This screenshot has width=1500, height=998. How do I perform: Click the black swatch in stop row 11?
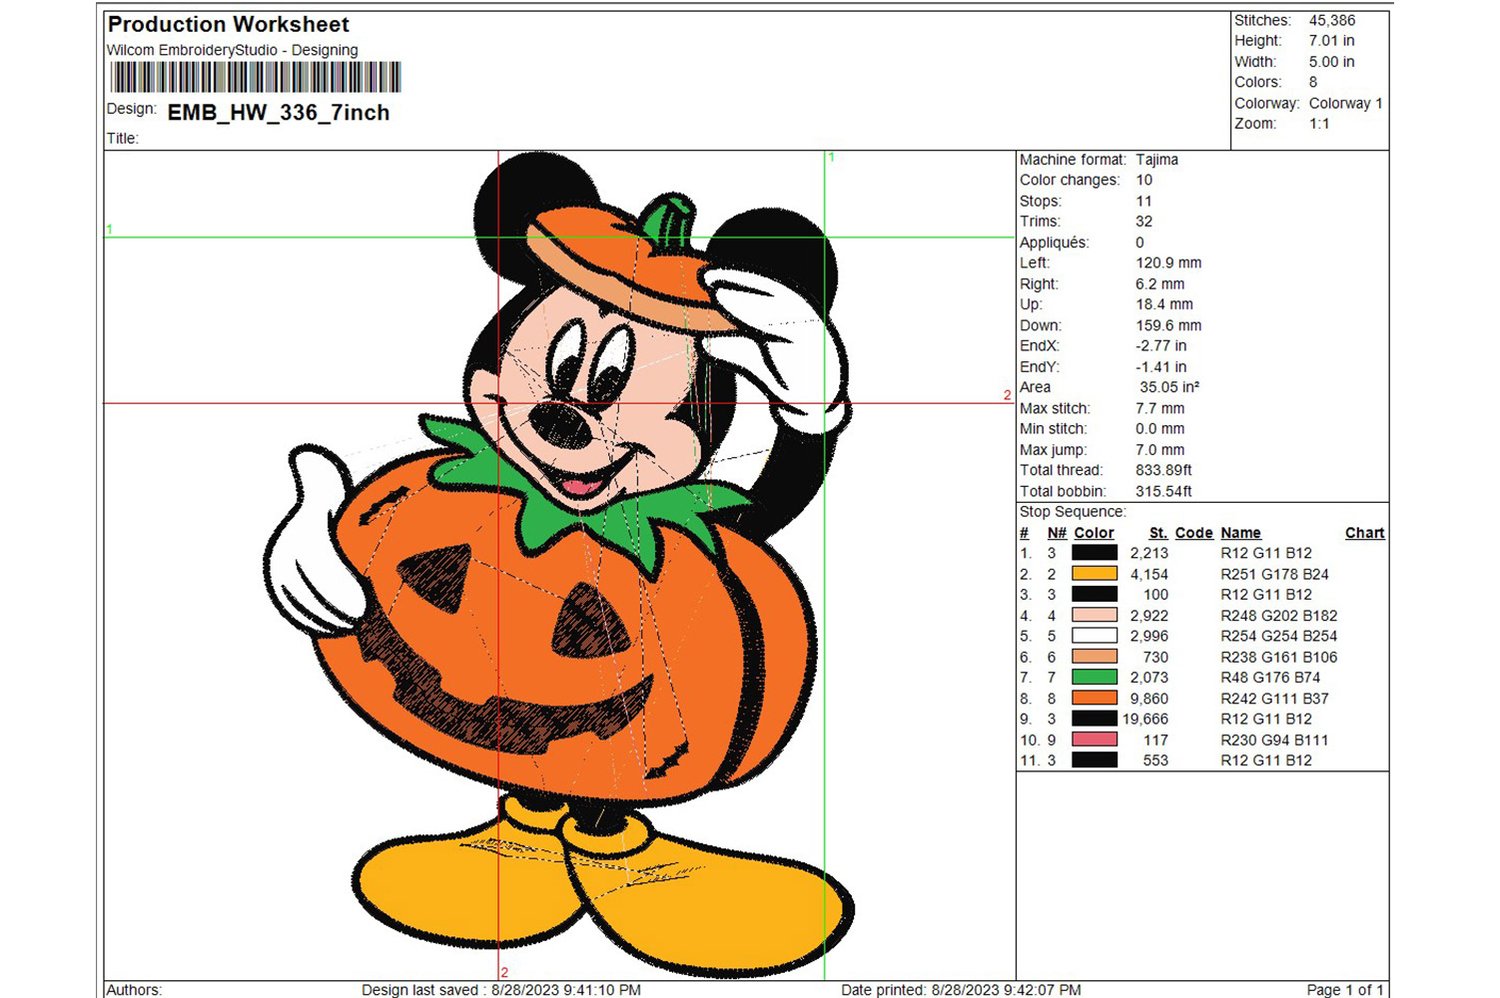click(1094, 759)
